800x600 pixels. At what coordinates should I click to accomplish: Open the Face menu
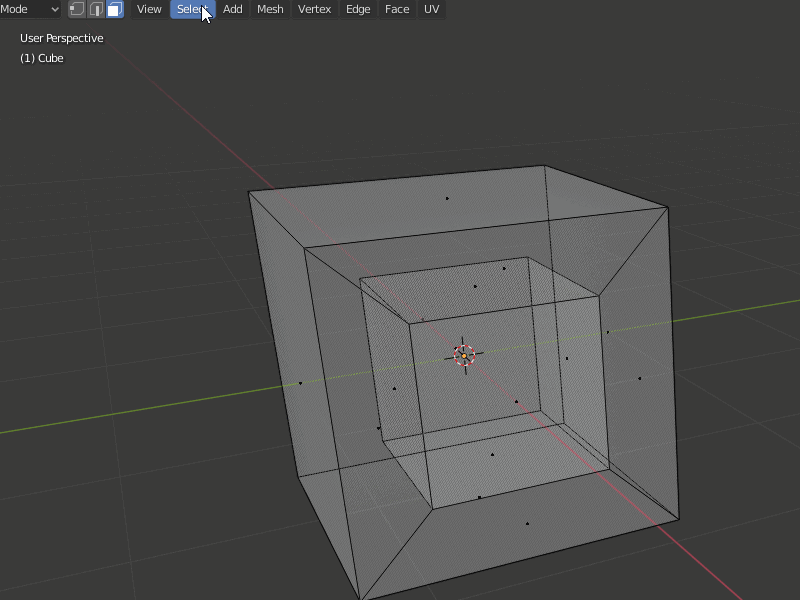tap(396, 9)
